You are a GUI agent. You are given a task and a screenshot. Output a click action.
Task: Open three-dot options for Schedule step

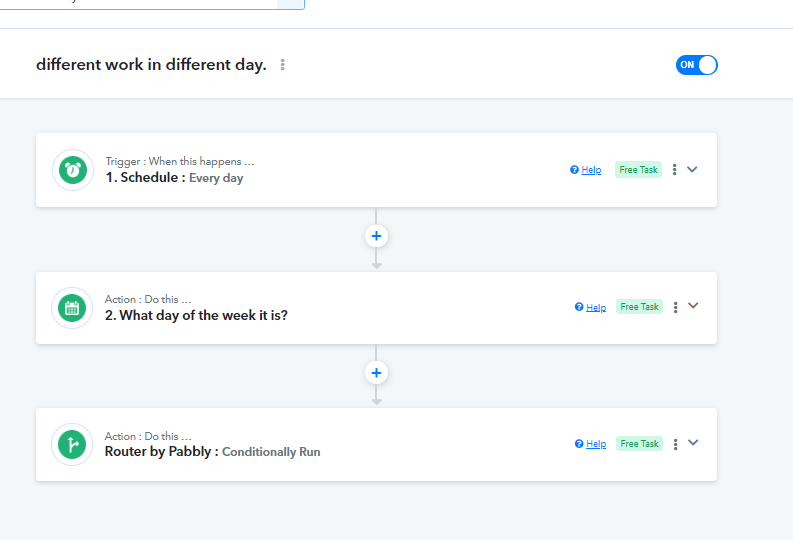tap(675, 170)
